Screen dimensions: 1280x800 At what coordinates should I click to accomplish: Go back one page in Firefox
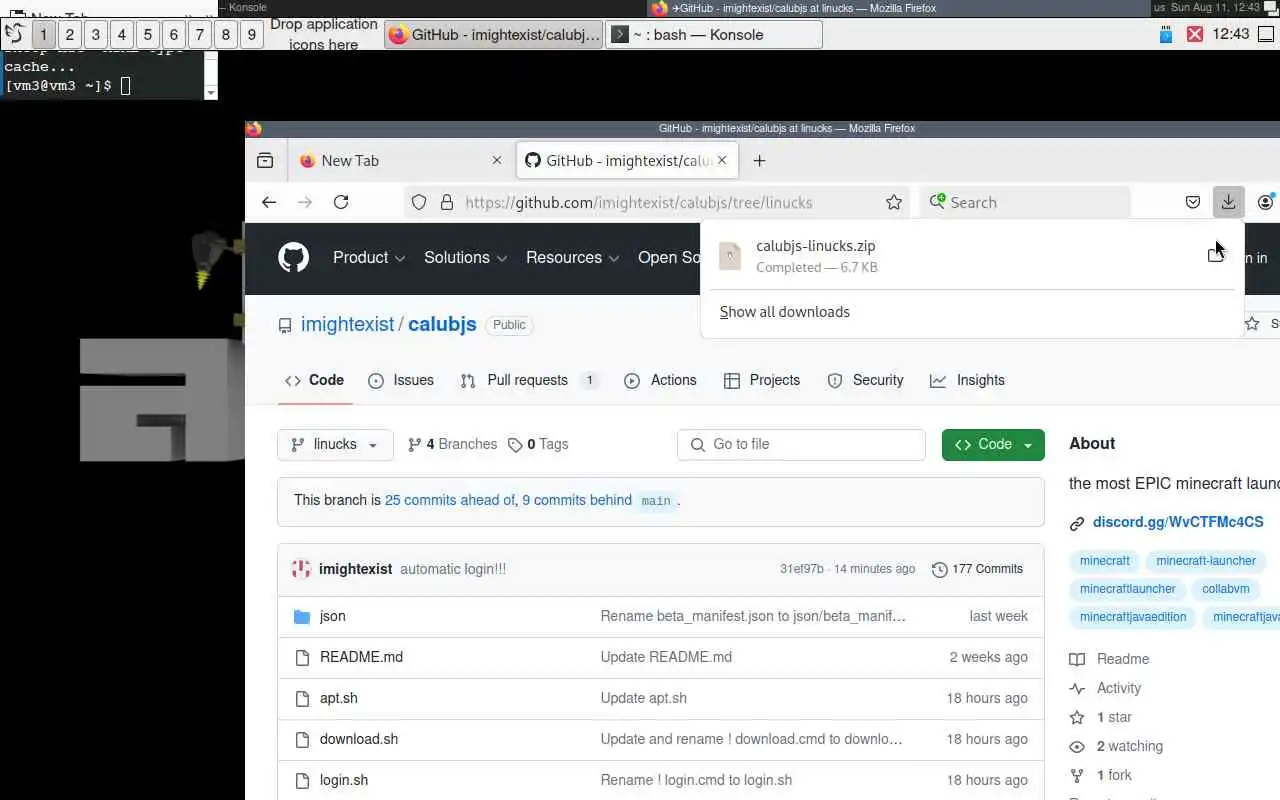point(269,202)
